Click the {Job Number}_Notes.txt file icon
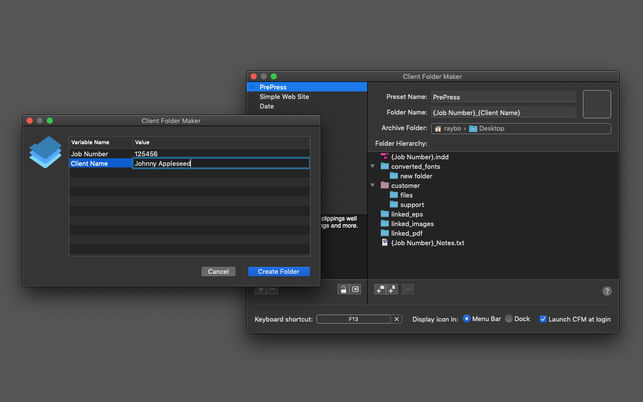This screenshot has width=643, height=402. click(385, 242)
